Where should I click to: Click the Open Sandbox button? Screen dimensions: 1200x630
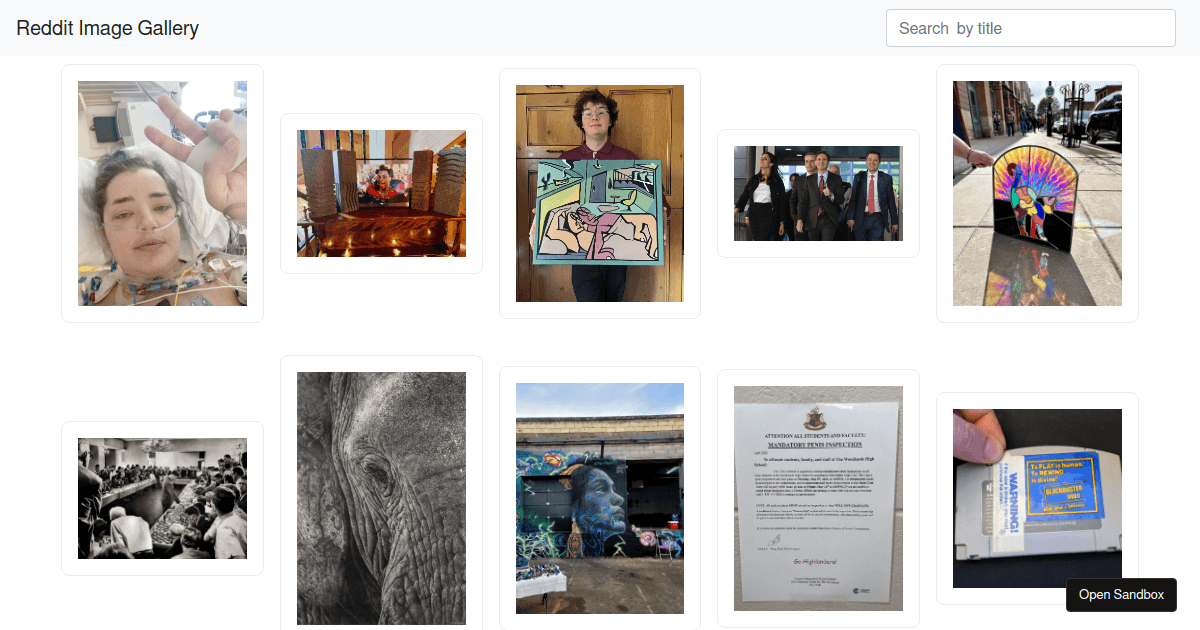point(1121,594)
